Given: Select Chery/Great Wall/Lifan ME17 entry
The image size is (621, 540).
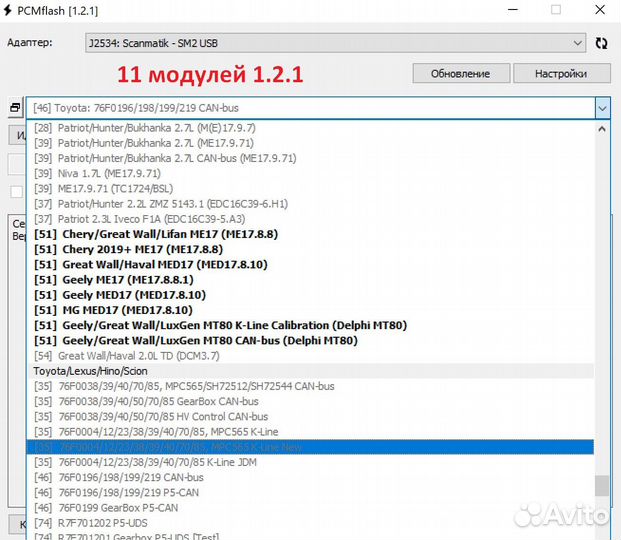Looking at the screenshot, I should [310, 234].
